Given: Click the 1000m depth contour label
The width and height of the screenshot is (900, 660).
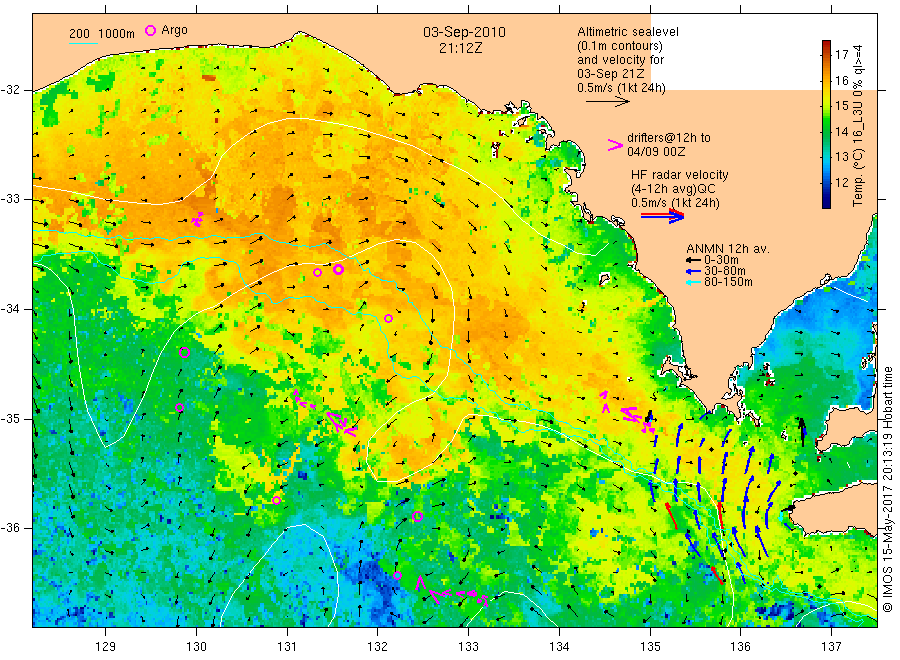Looking at the screenshot, I should coord(117,34).
